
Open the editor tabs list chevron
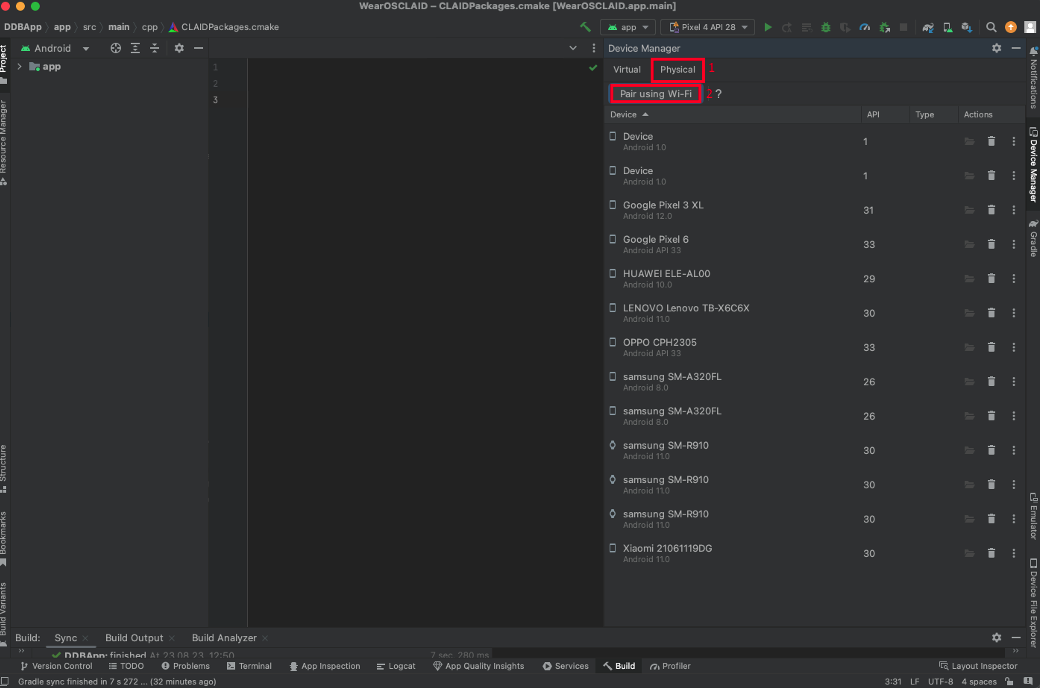tap(573, 48)
